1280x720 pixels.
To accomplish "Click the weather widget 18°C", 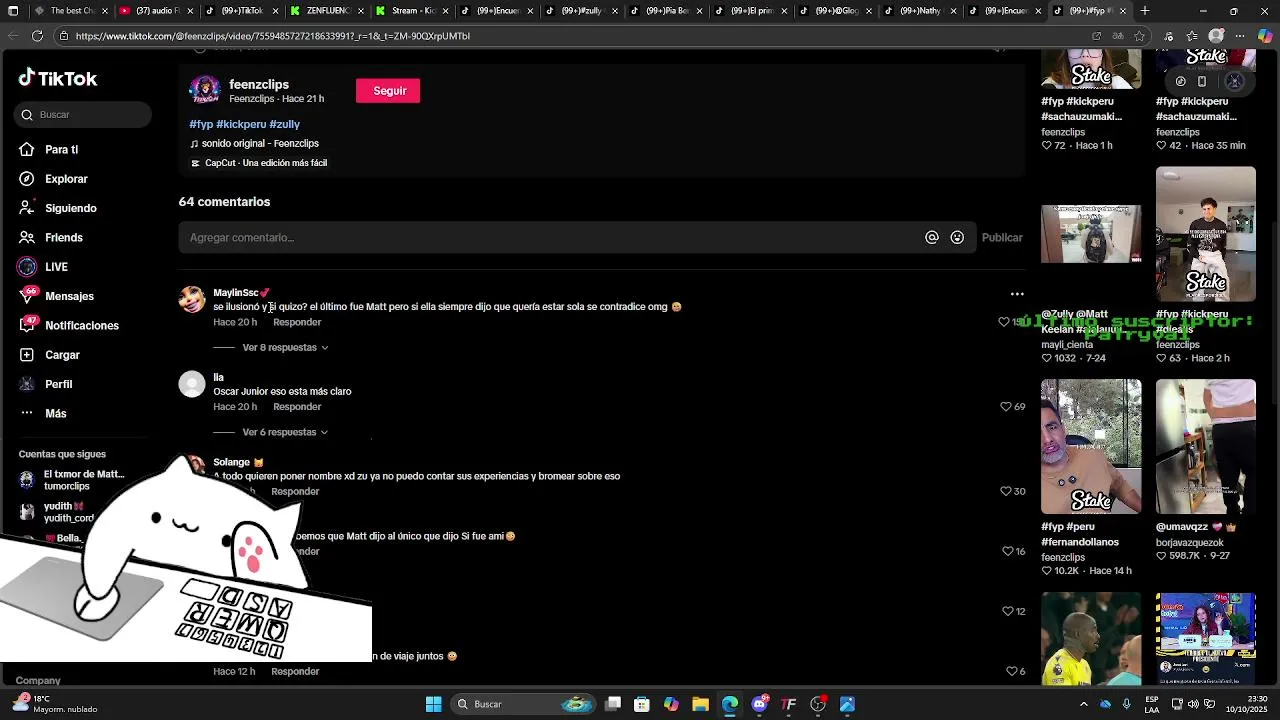I will tap(55, 704).
